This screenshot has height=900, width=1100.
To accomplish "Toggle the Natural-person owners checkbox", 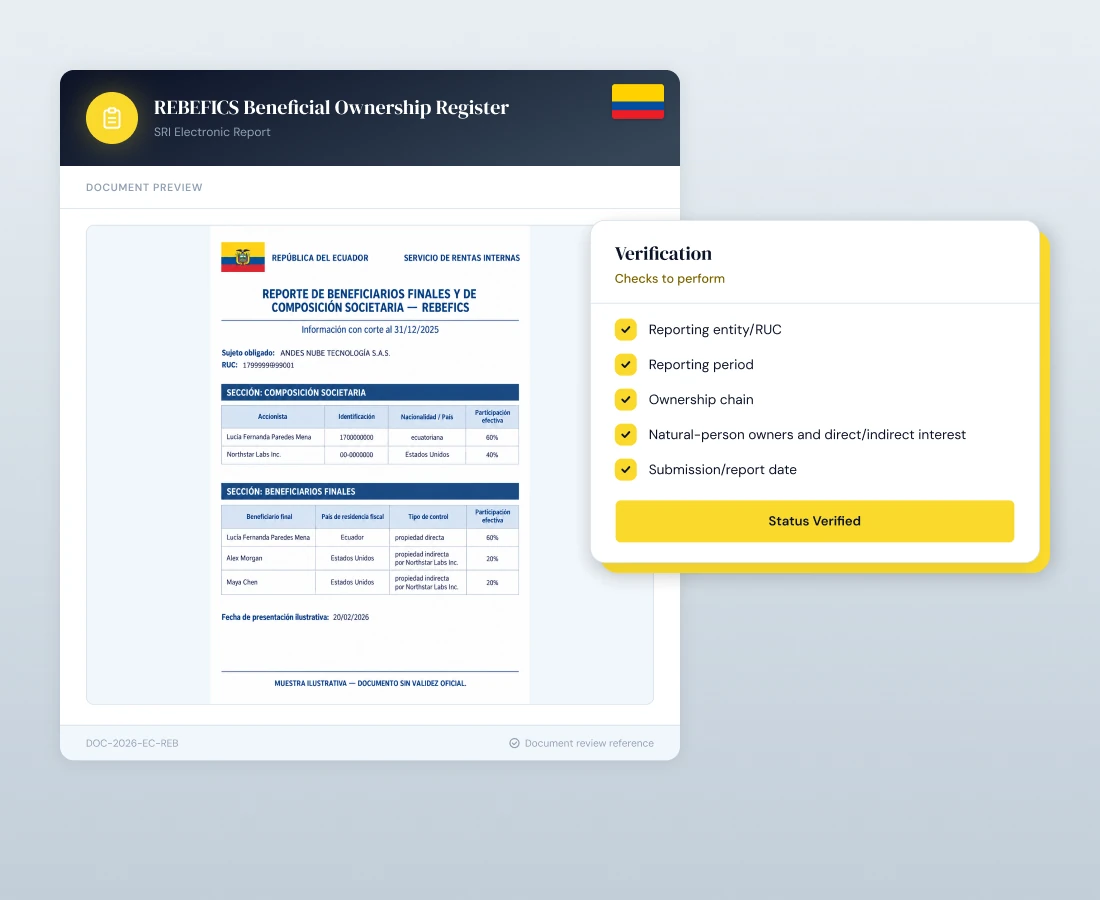I will coord(626,434).
